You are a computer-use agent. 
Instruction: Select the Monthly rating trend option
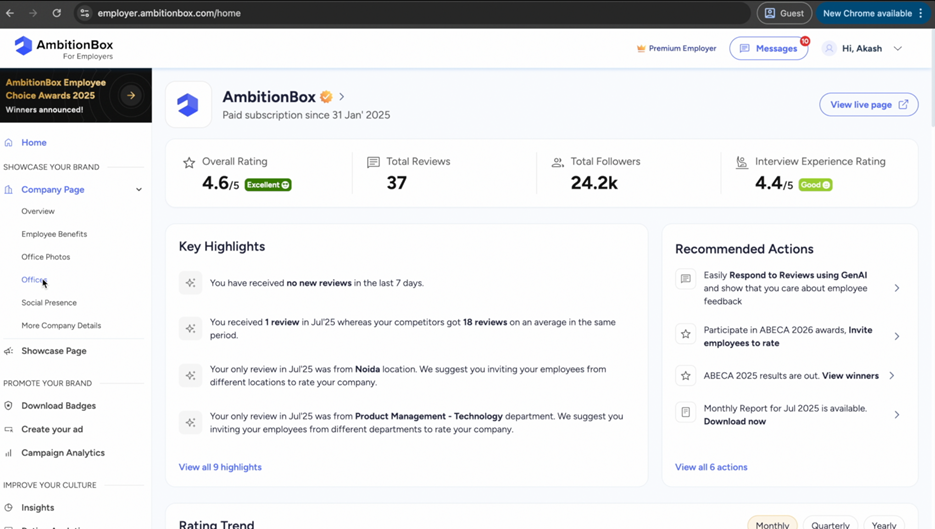(772, 524)
